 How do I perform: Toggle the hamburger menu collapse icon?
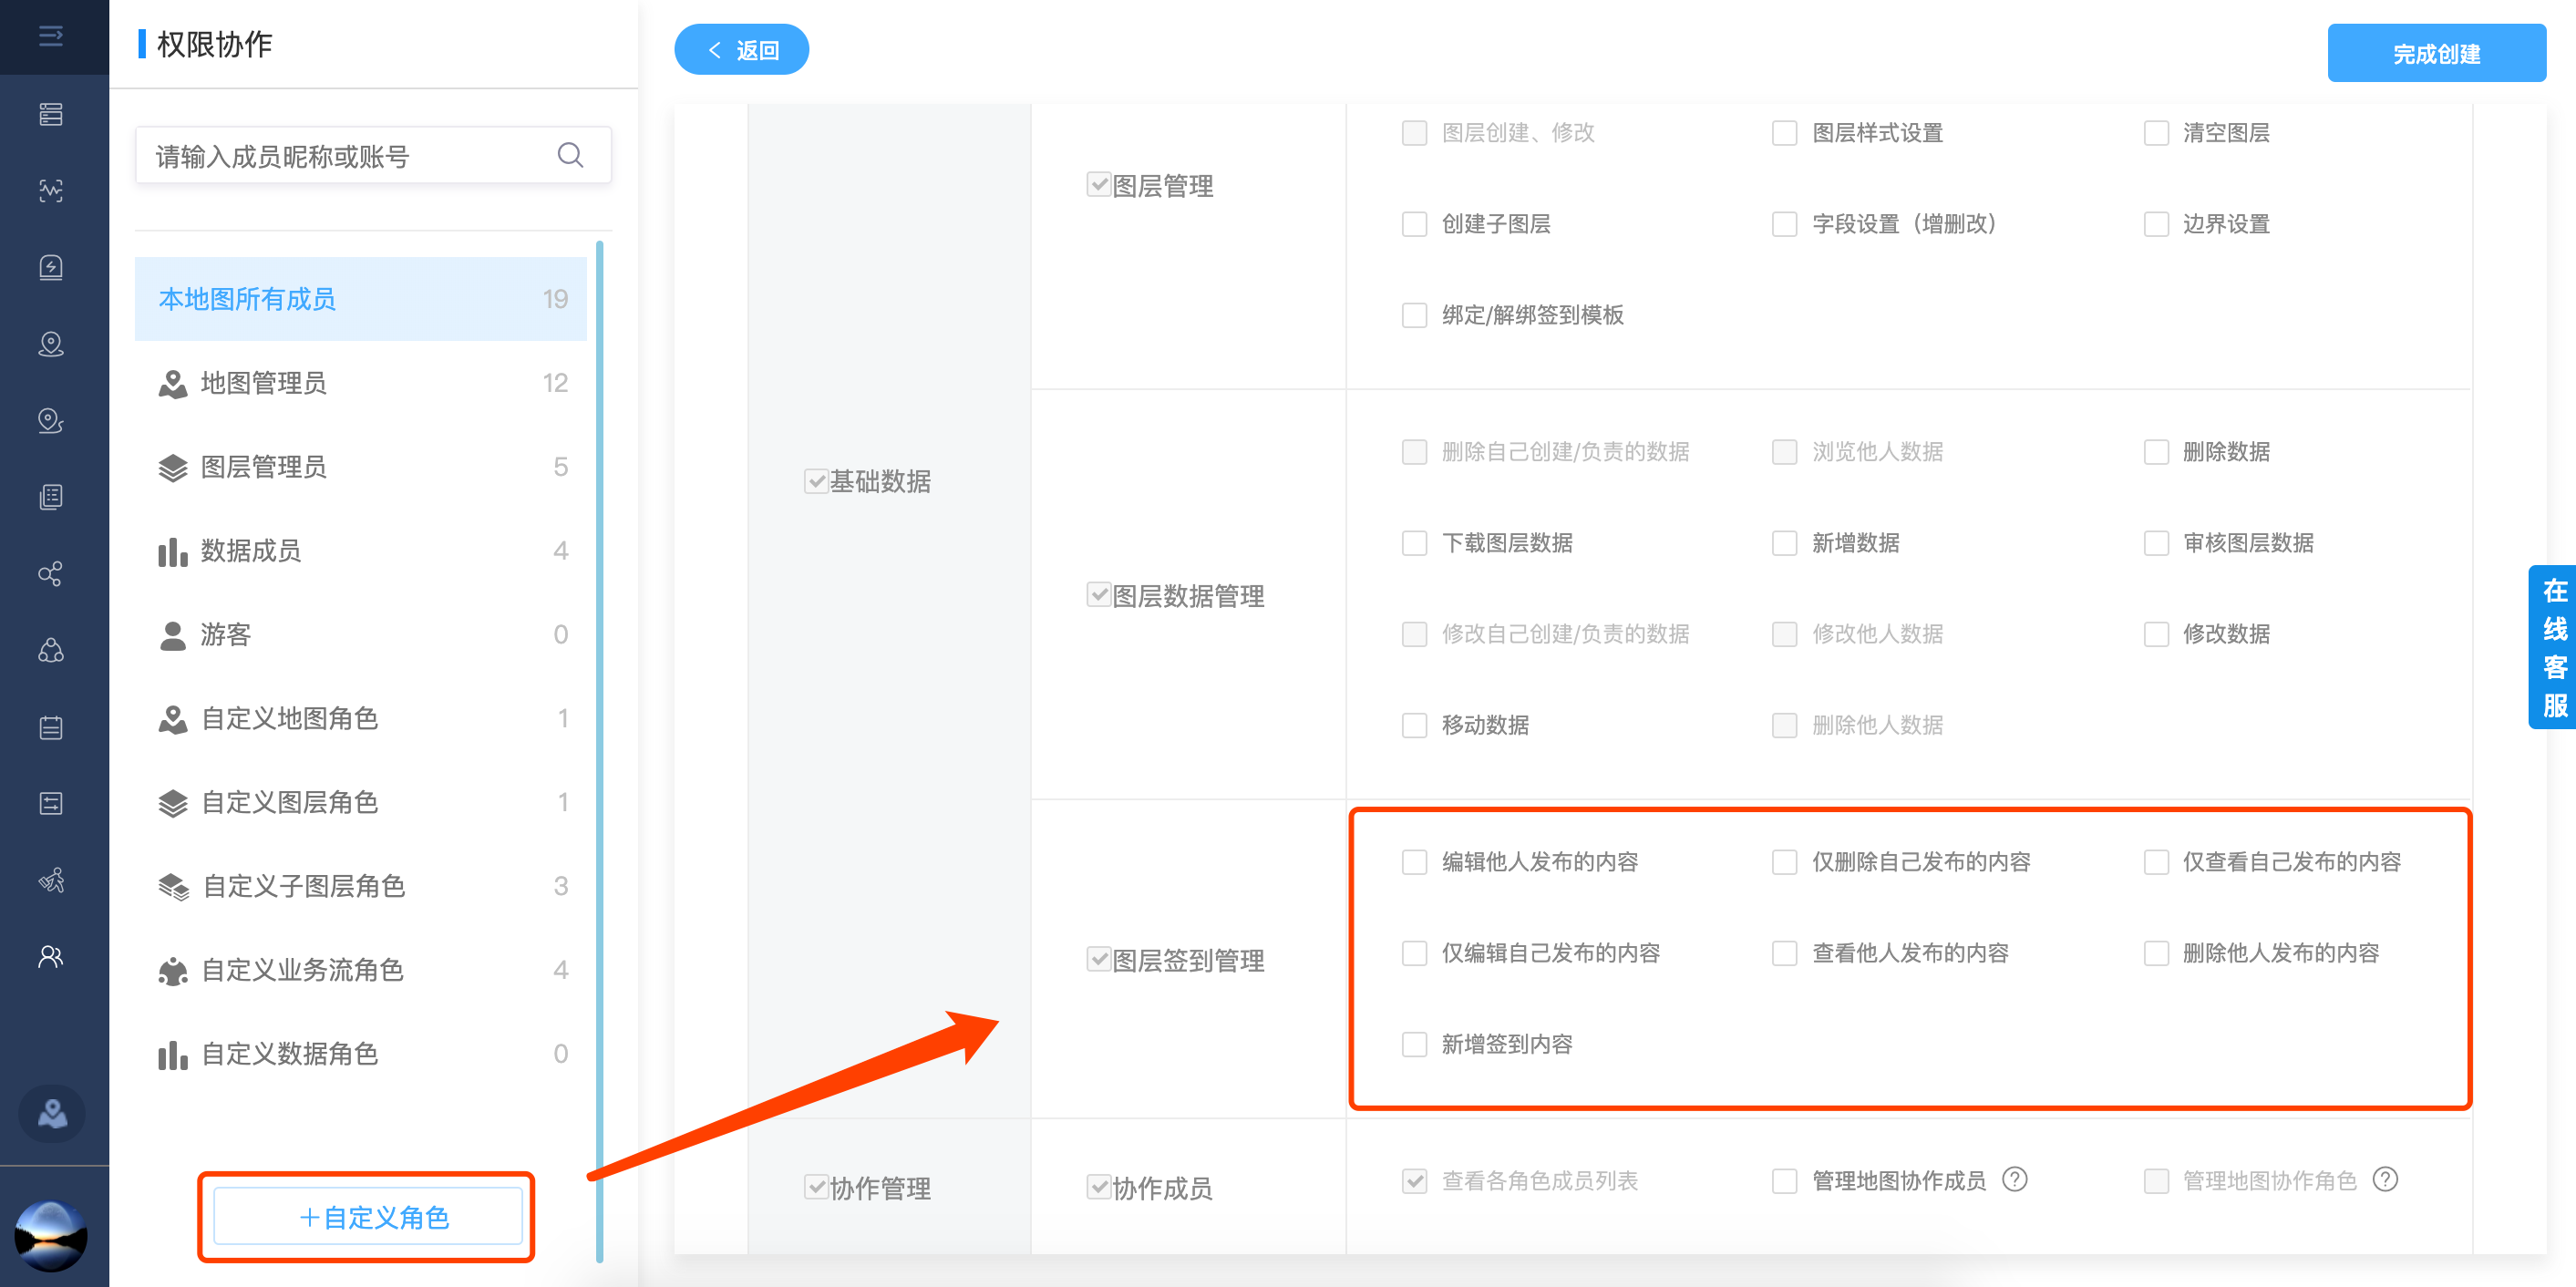51,37
